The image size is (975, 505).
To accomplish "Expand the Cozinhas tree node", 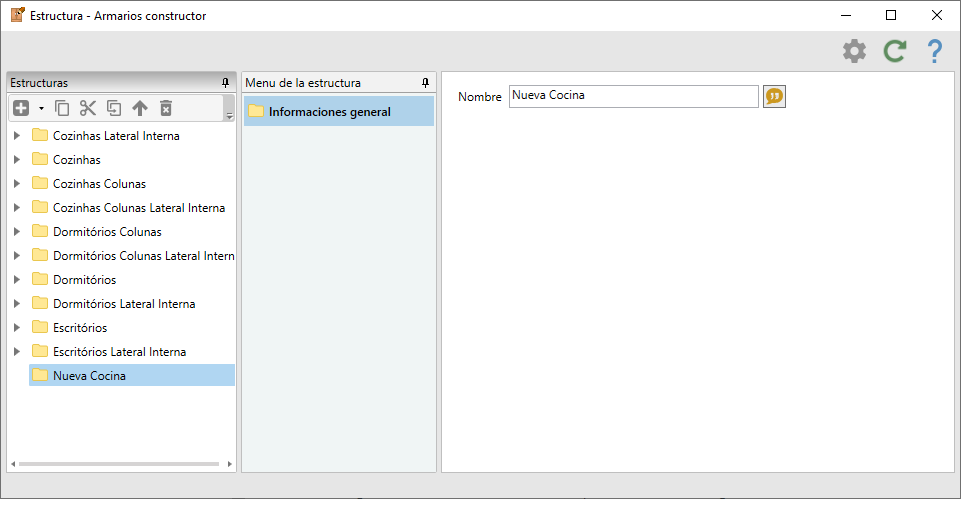I will pos(17,160).
